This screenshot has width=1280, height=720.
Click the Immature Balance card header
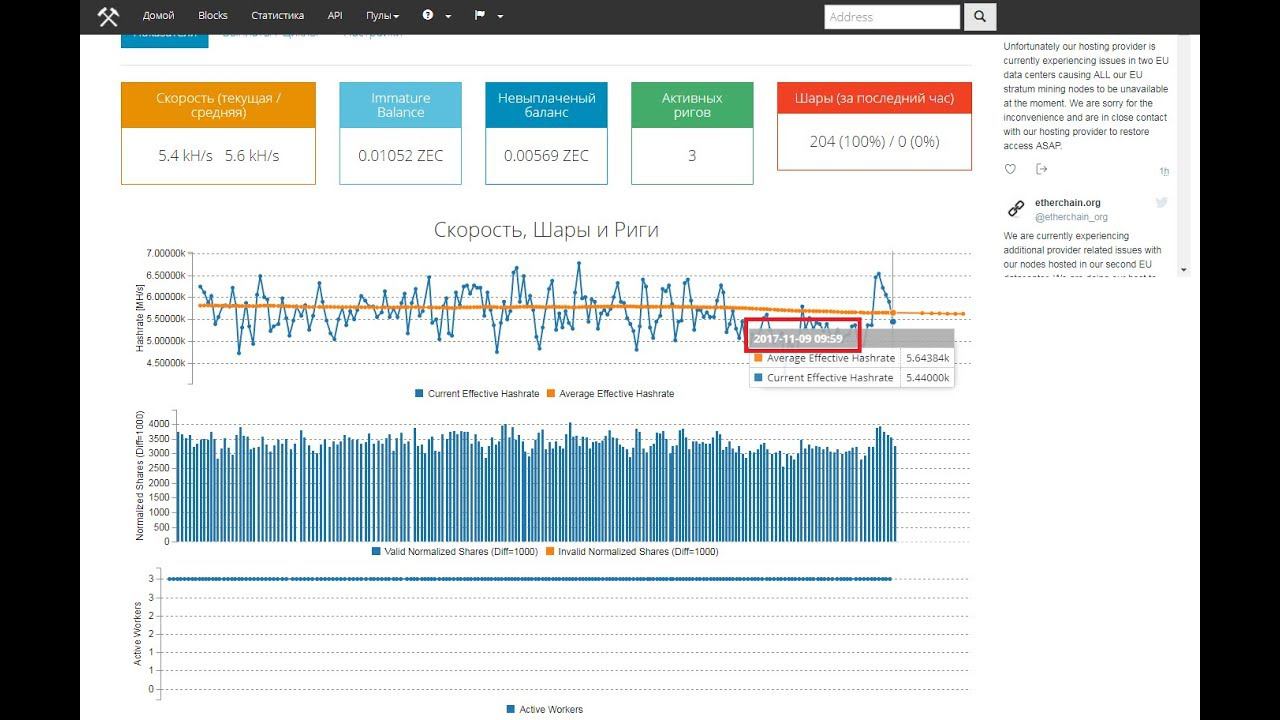point(400,105)
